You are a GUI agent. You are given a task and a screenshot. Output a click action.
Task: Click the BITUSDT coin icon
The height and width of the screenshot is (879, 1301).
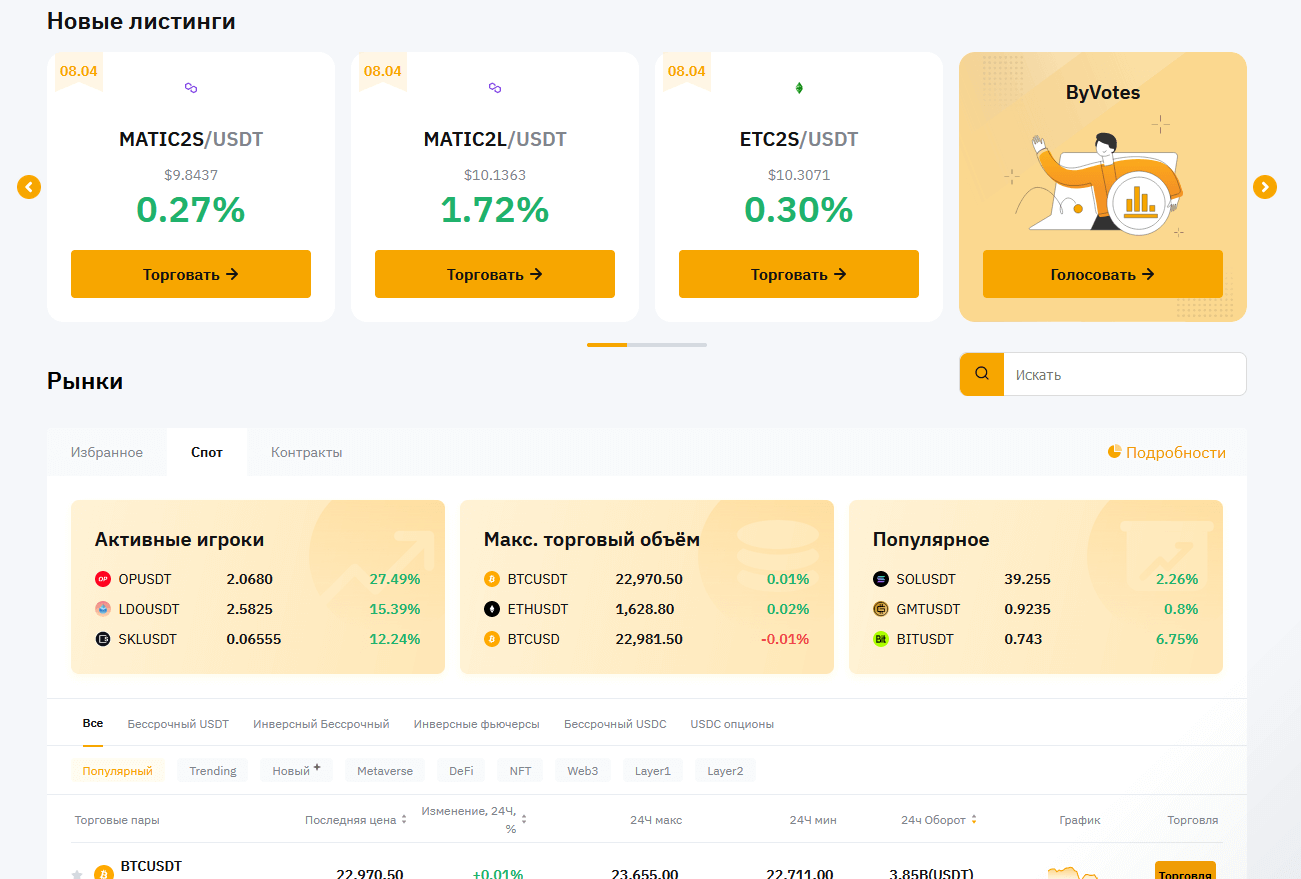(x=880, y=639)
